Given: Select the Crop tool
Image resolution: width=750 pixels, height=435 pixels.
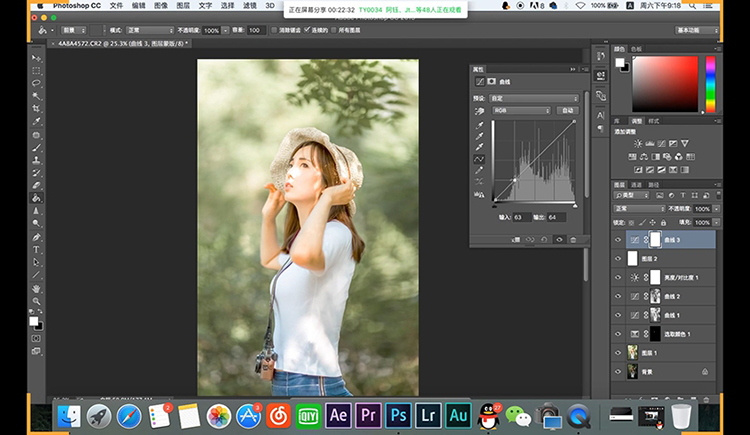Looking at the screenshot, I should click(36, 108).
